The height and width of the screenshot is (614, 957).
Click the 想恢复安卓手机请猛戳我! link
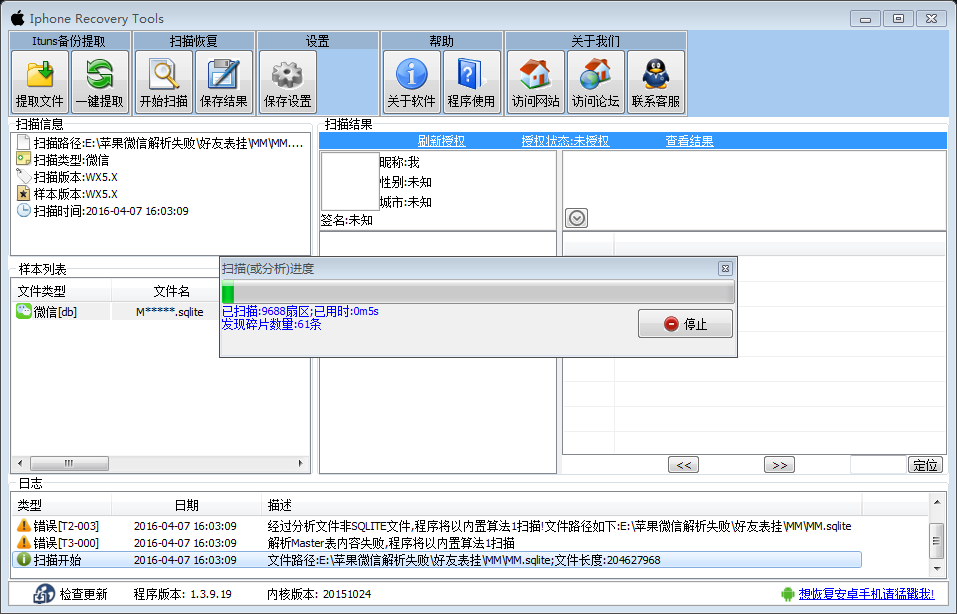(x=867, y=594)
